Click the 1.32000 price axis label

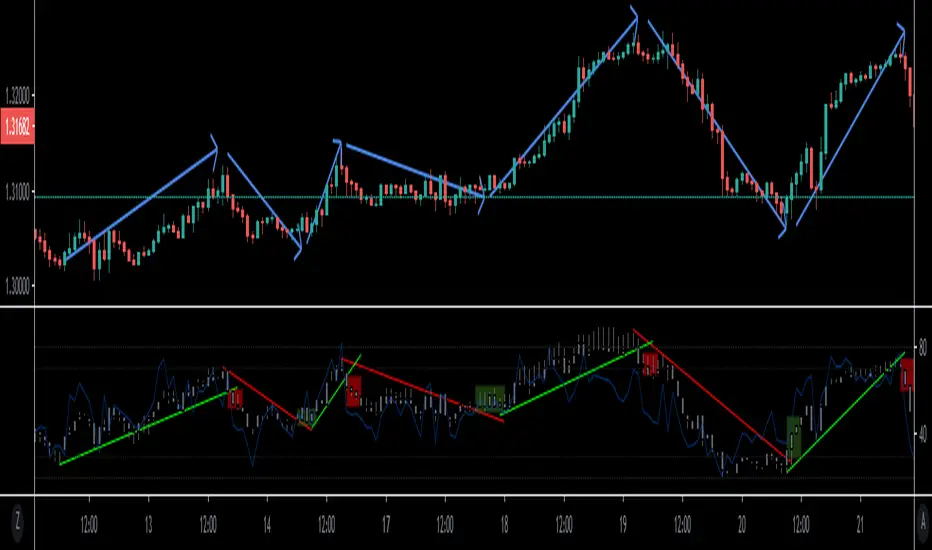(17, 95)
